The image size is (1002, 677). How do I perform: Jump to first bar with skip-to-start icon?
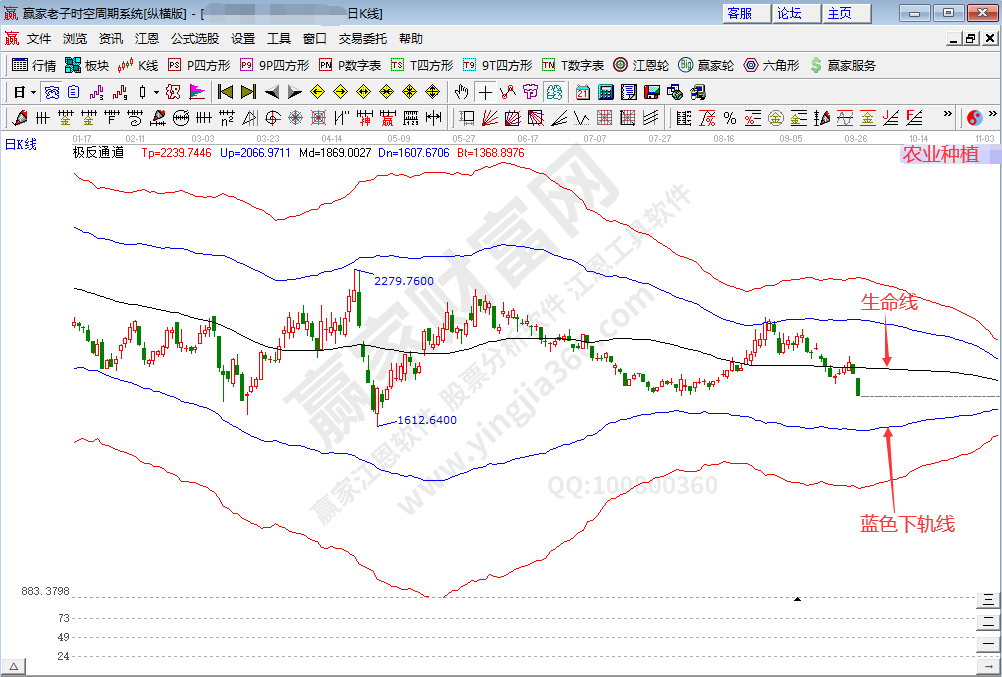tap(225, 92)
